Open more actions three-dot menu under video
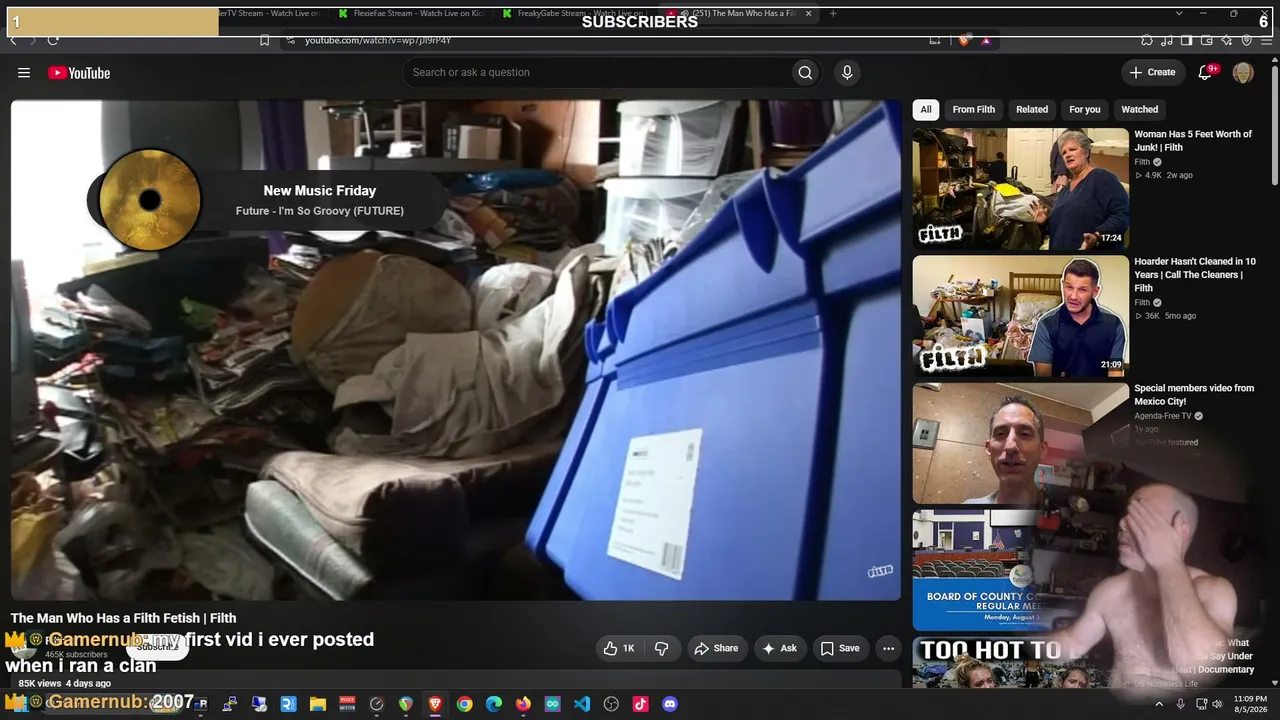 pyautogui.click(x=888, y=648)
